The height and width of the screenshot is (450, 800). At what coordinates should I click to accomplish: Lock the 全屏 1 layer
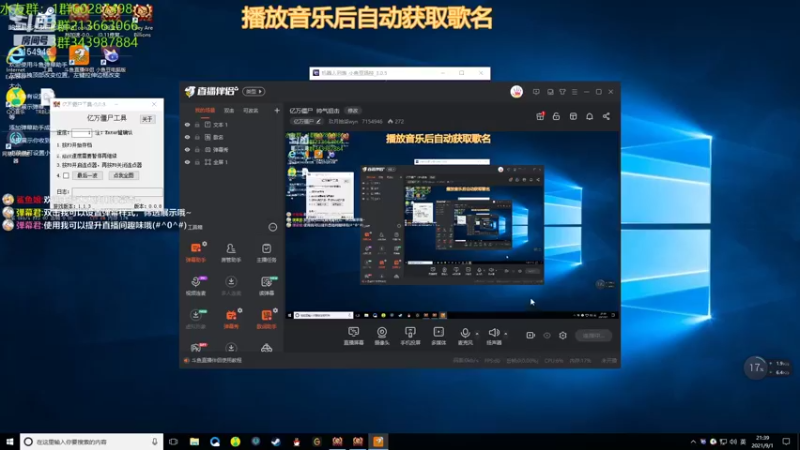(197, 162)
